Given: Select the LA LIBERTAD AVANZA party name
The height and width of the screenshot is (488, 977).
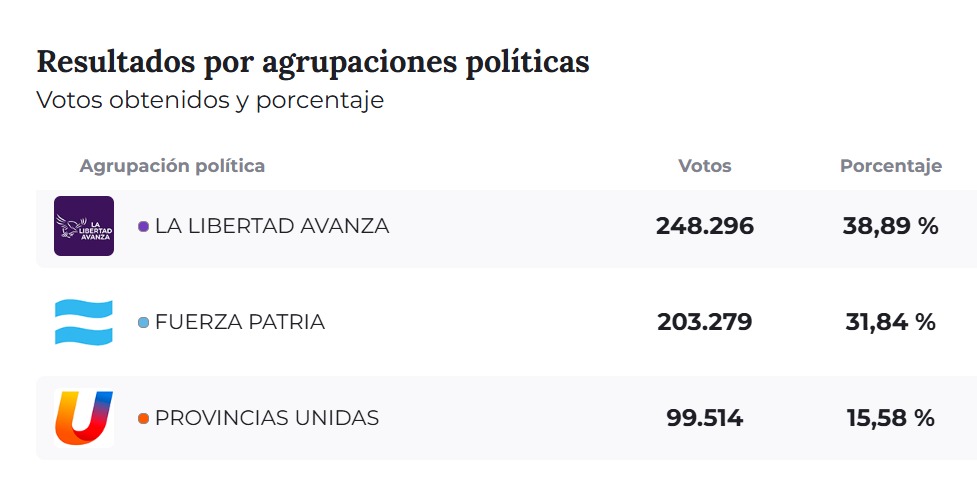Looking at the screenshot, I should [x=271, y=226].
